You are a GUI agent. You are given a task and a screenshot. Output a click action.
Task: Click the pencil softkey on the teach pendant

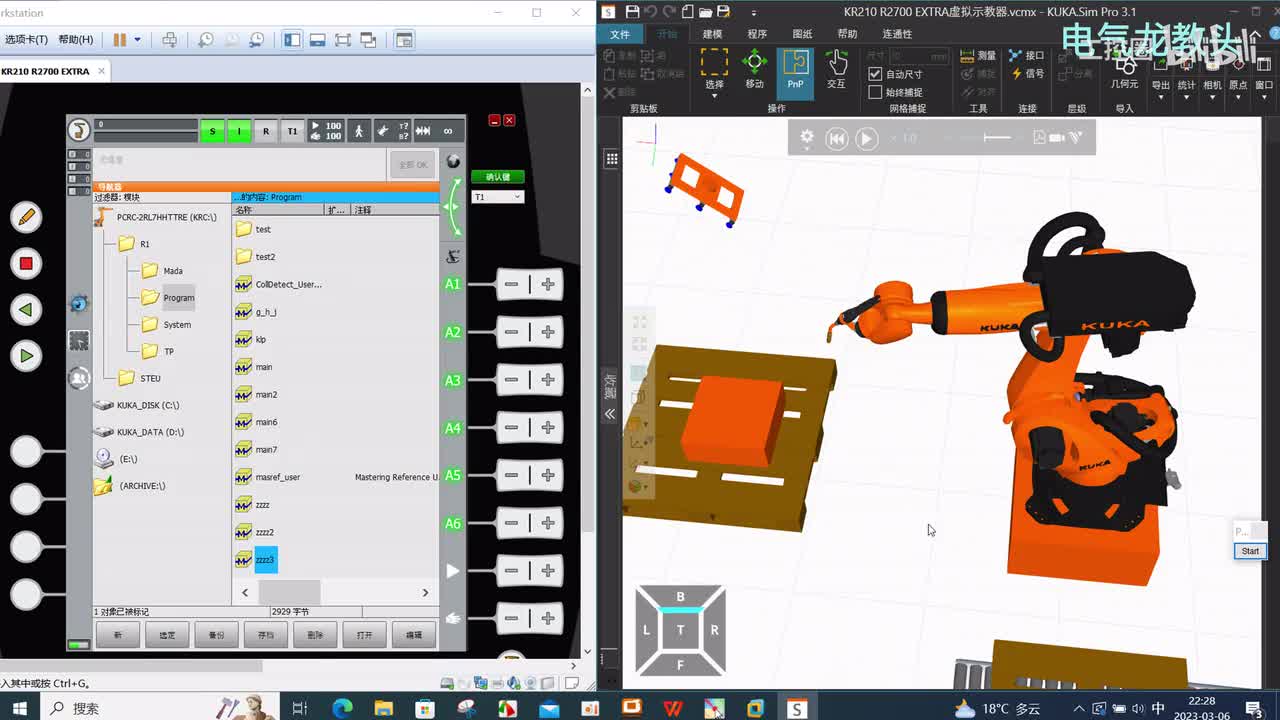click(26, 217)
